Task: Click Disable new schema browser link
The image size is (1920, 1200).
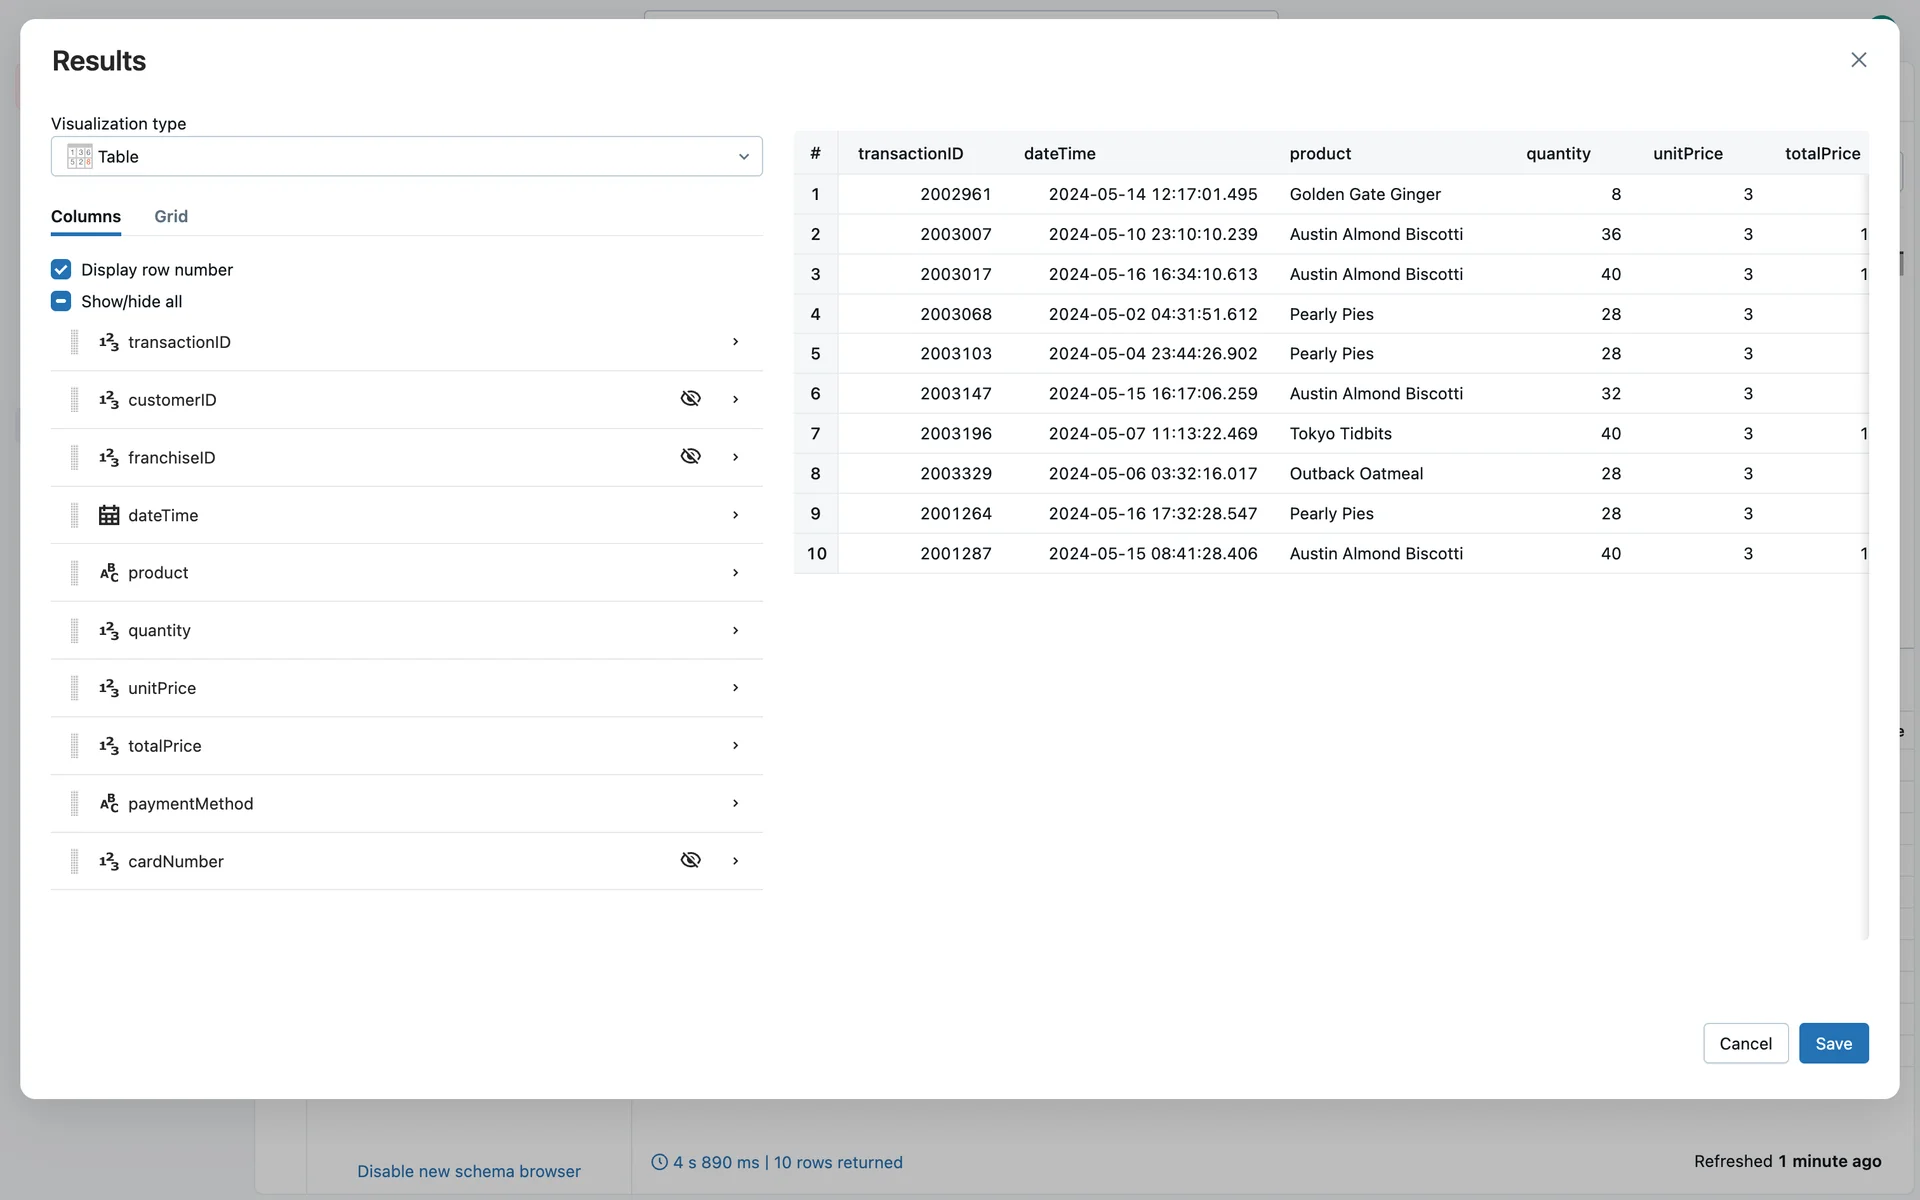Action: 468,1171
